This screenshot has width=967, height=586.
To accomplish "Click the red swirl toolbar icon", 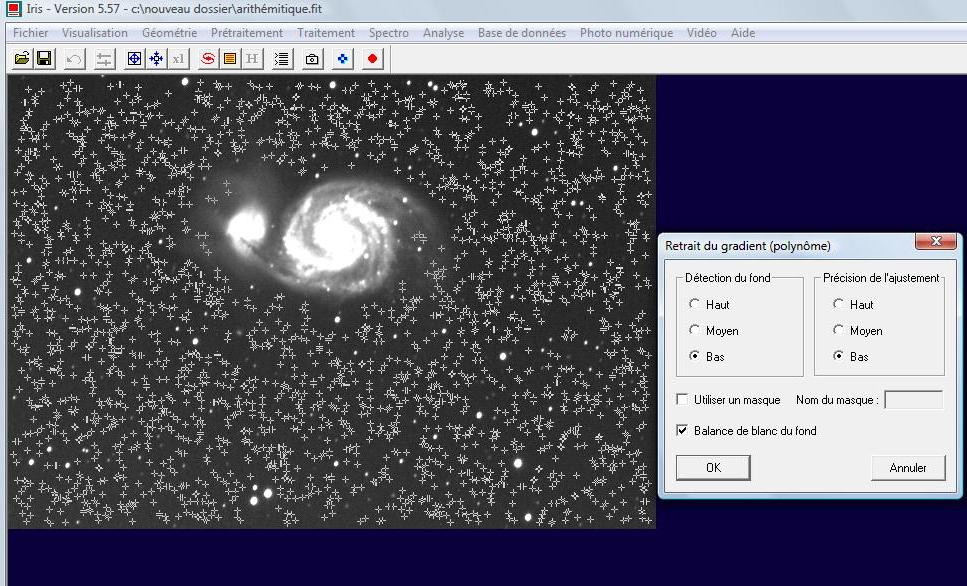I will tap(208, 59).
